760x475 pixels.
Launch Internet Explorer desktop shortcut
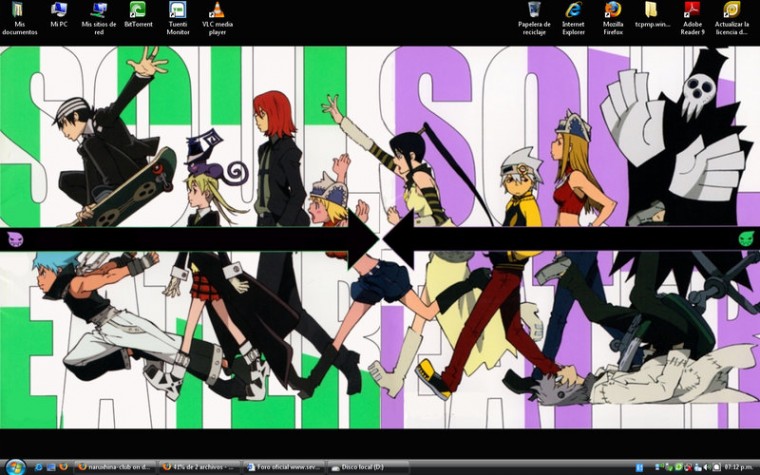tap(573, 19)
